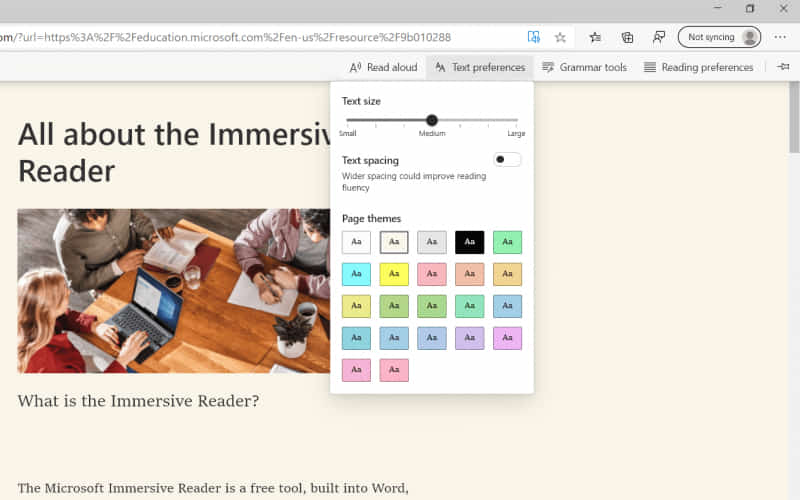Open the Favorites list icon
Screen dimensions: 800x500
coord(595,37)
